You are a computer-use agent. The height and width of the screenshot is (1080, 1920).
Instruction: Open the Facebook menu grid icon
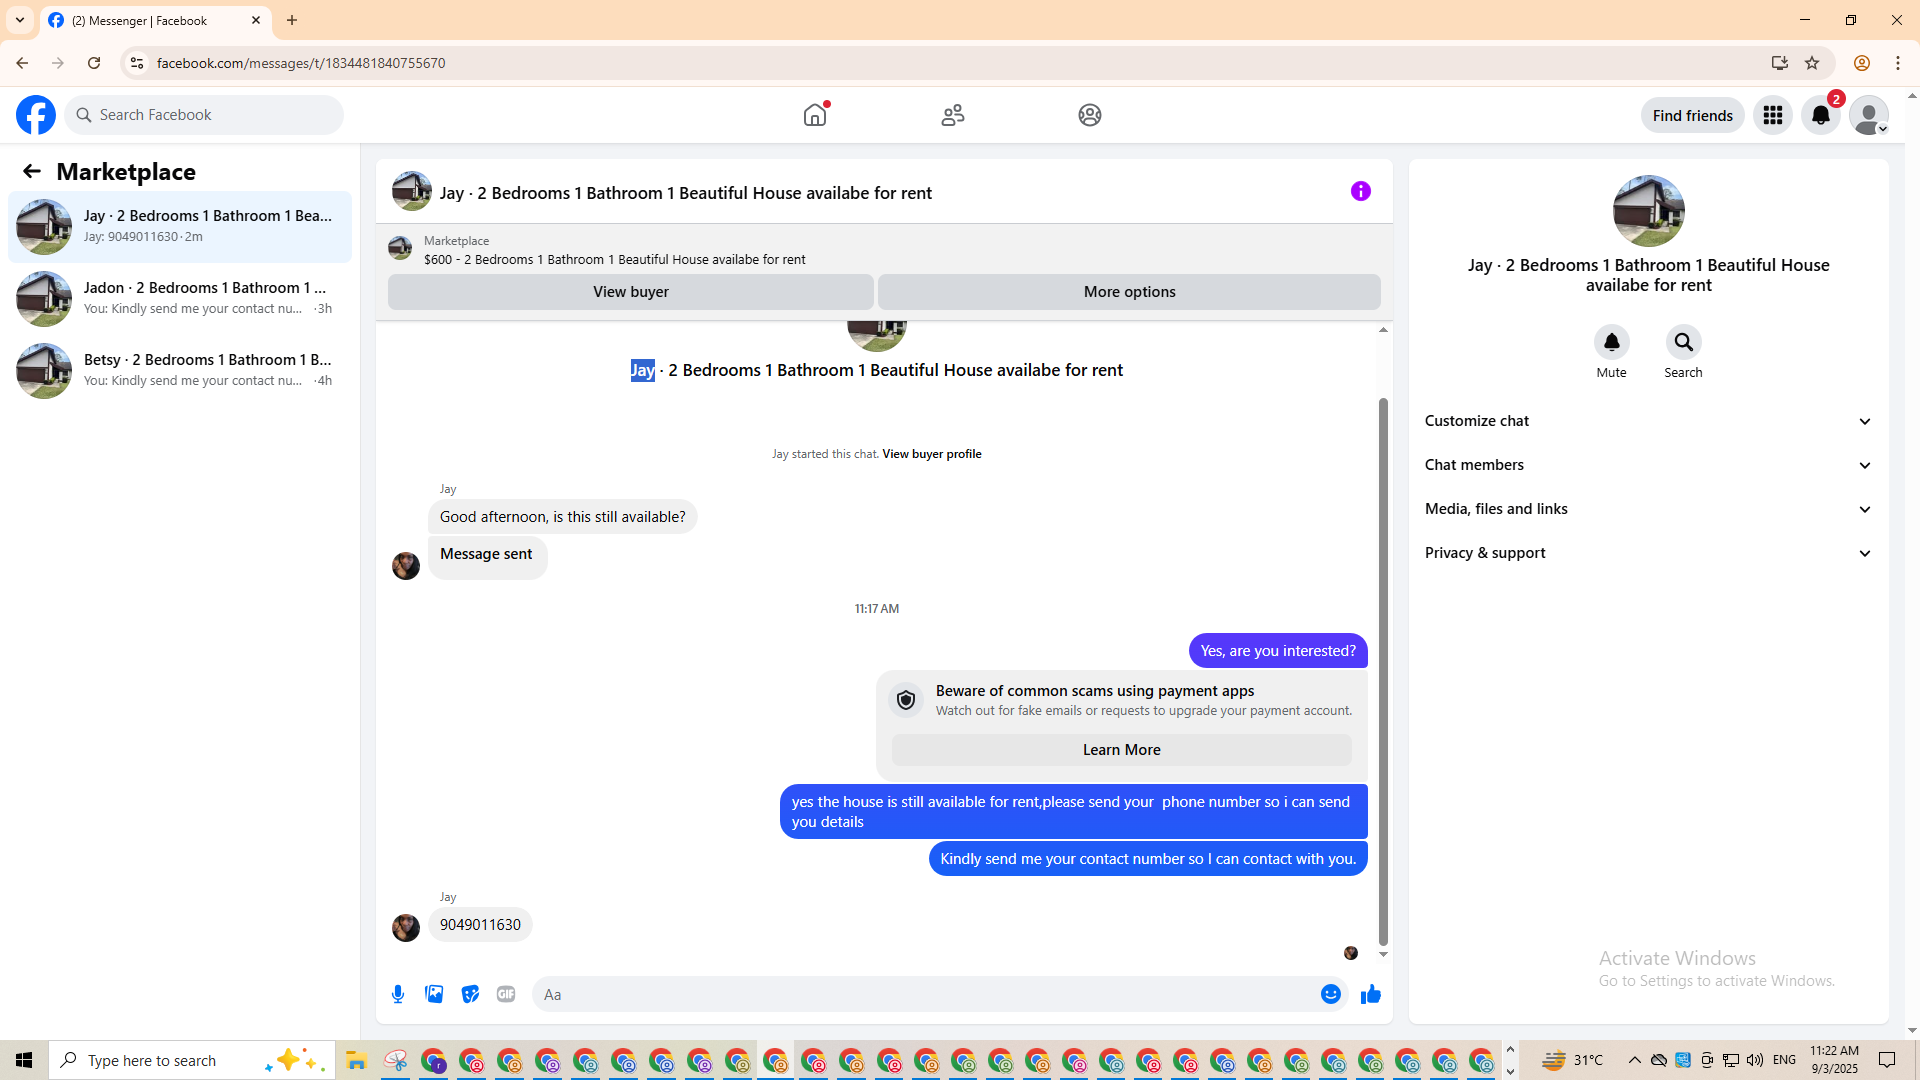pos(1773,115)
